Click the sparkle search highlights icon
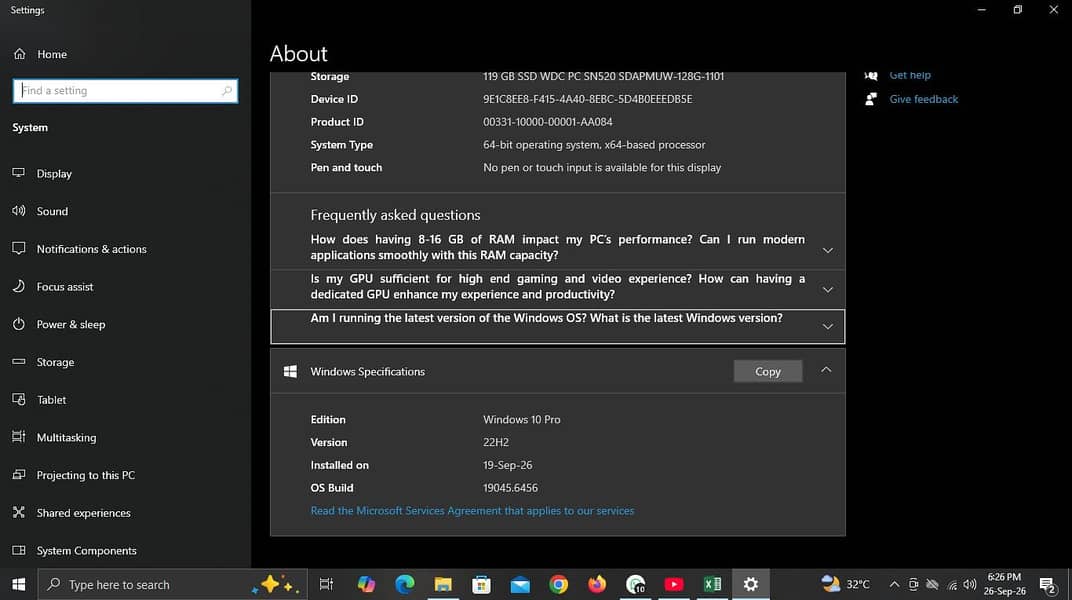Screen dimensions: 1072x600 coord(275,584)
